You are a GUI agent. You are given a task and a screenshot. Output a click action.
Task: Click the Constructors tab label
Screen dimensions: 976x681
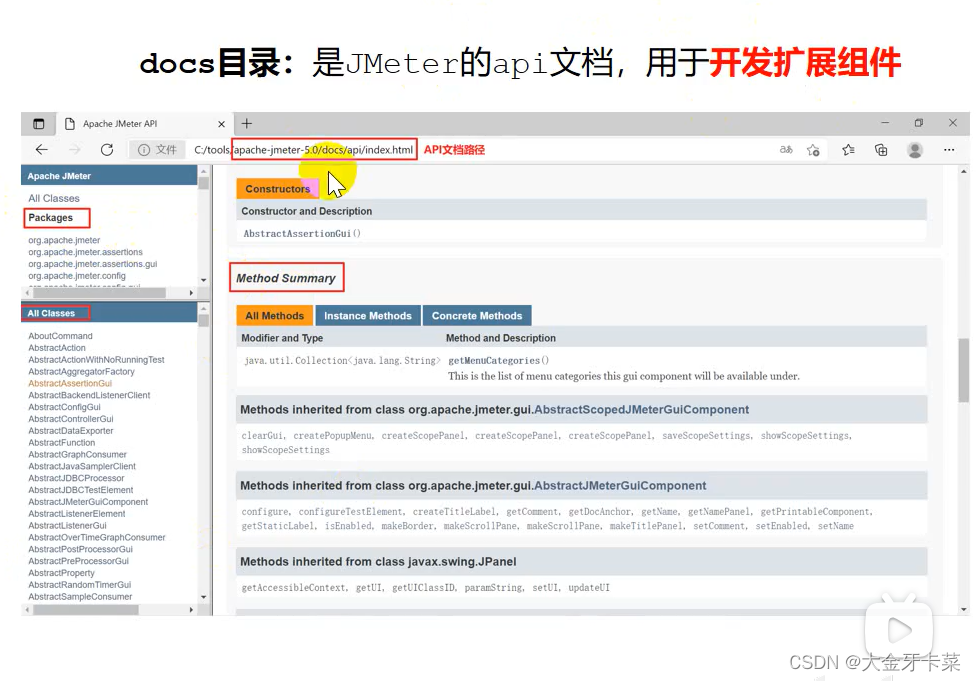(x=278, y=189)
